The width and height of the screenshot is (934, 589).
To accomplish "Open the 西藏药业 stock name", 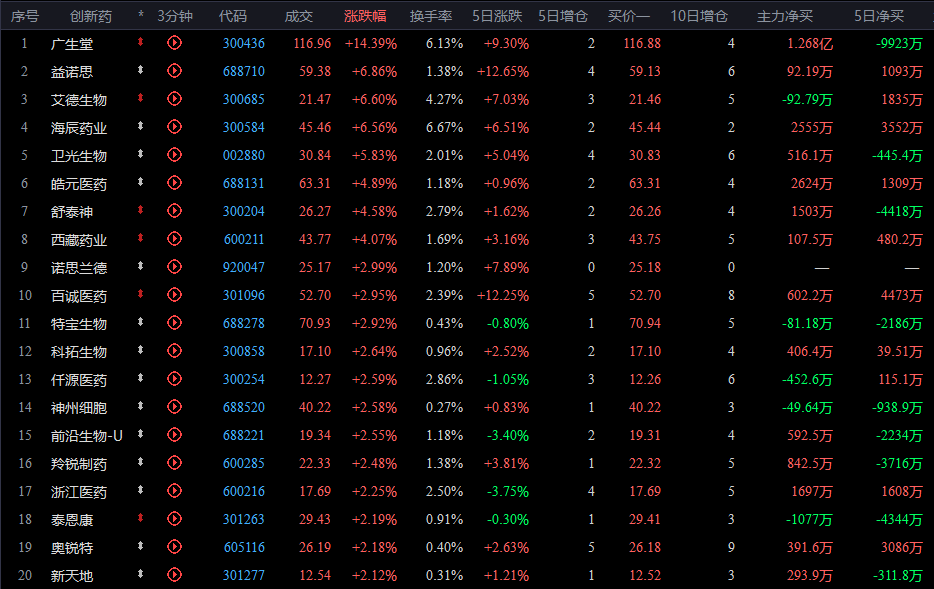I will point(79,239).
